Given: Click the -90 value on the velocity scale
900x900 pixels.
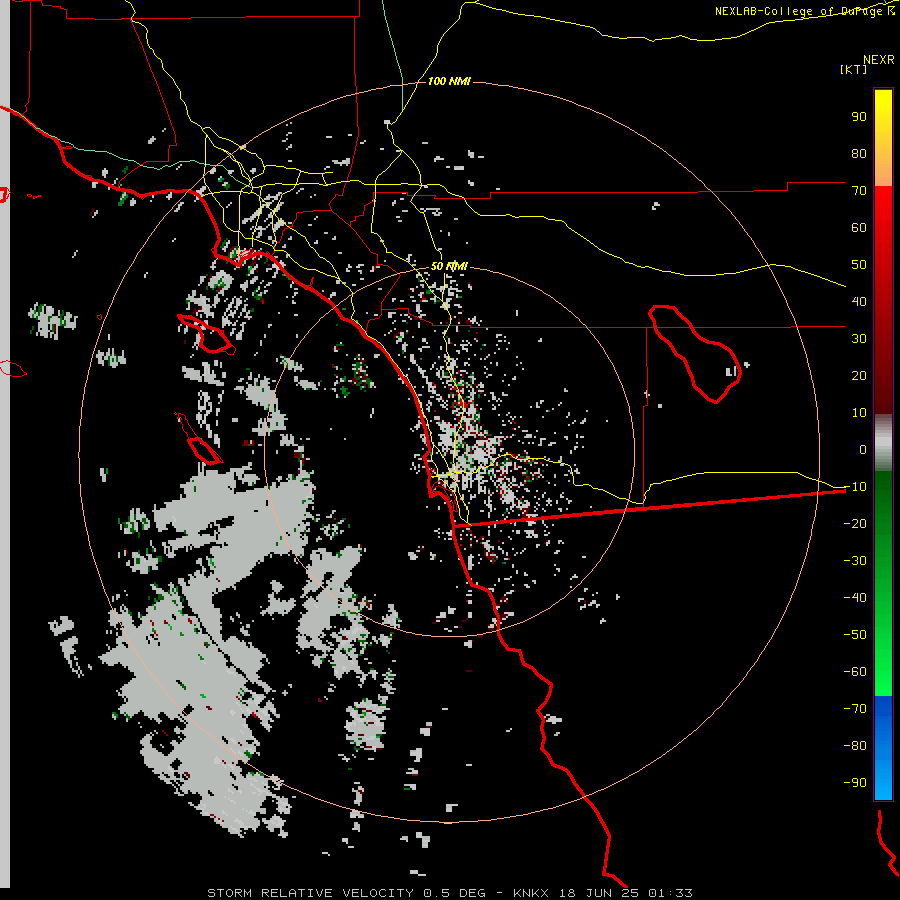Looking at the screenshot, I should pos(855,783).
